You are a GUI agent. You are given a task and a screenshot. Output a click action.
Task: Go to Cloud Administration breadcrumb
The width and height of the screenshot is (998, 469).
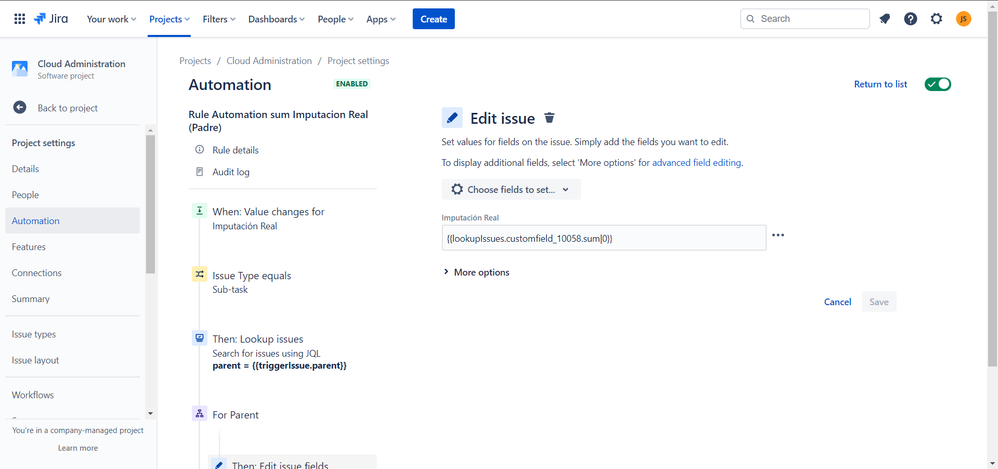(x=269, y=61)
